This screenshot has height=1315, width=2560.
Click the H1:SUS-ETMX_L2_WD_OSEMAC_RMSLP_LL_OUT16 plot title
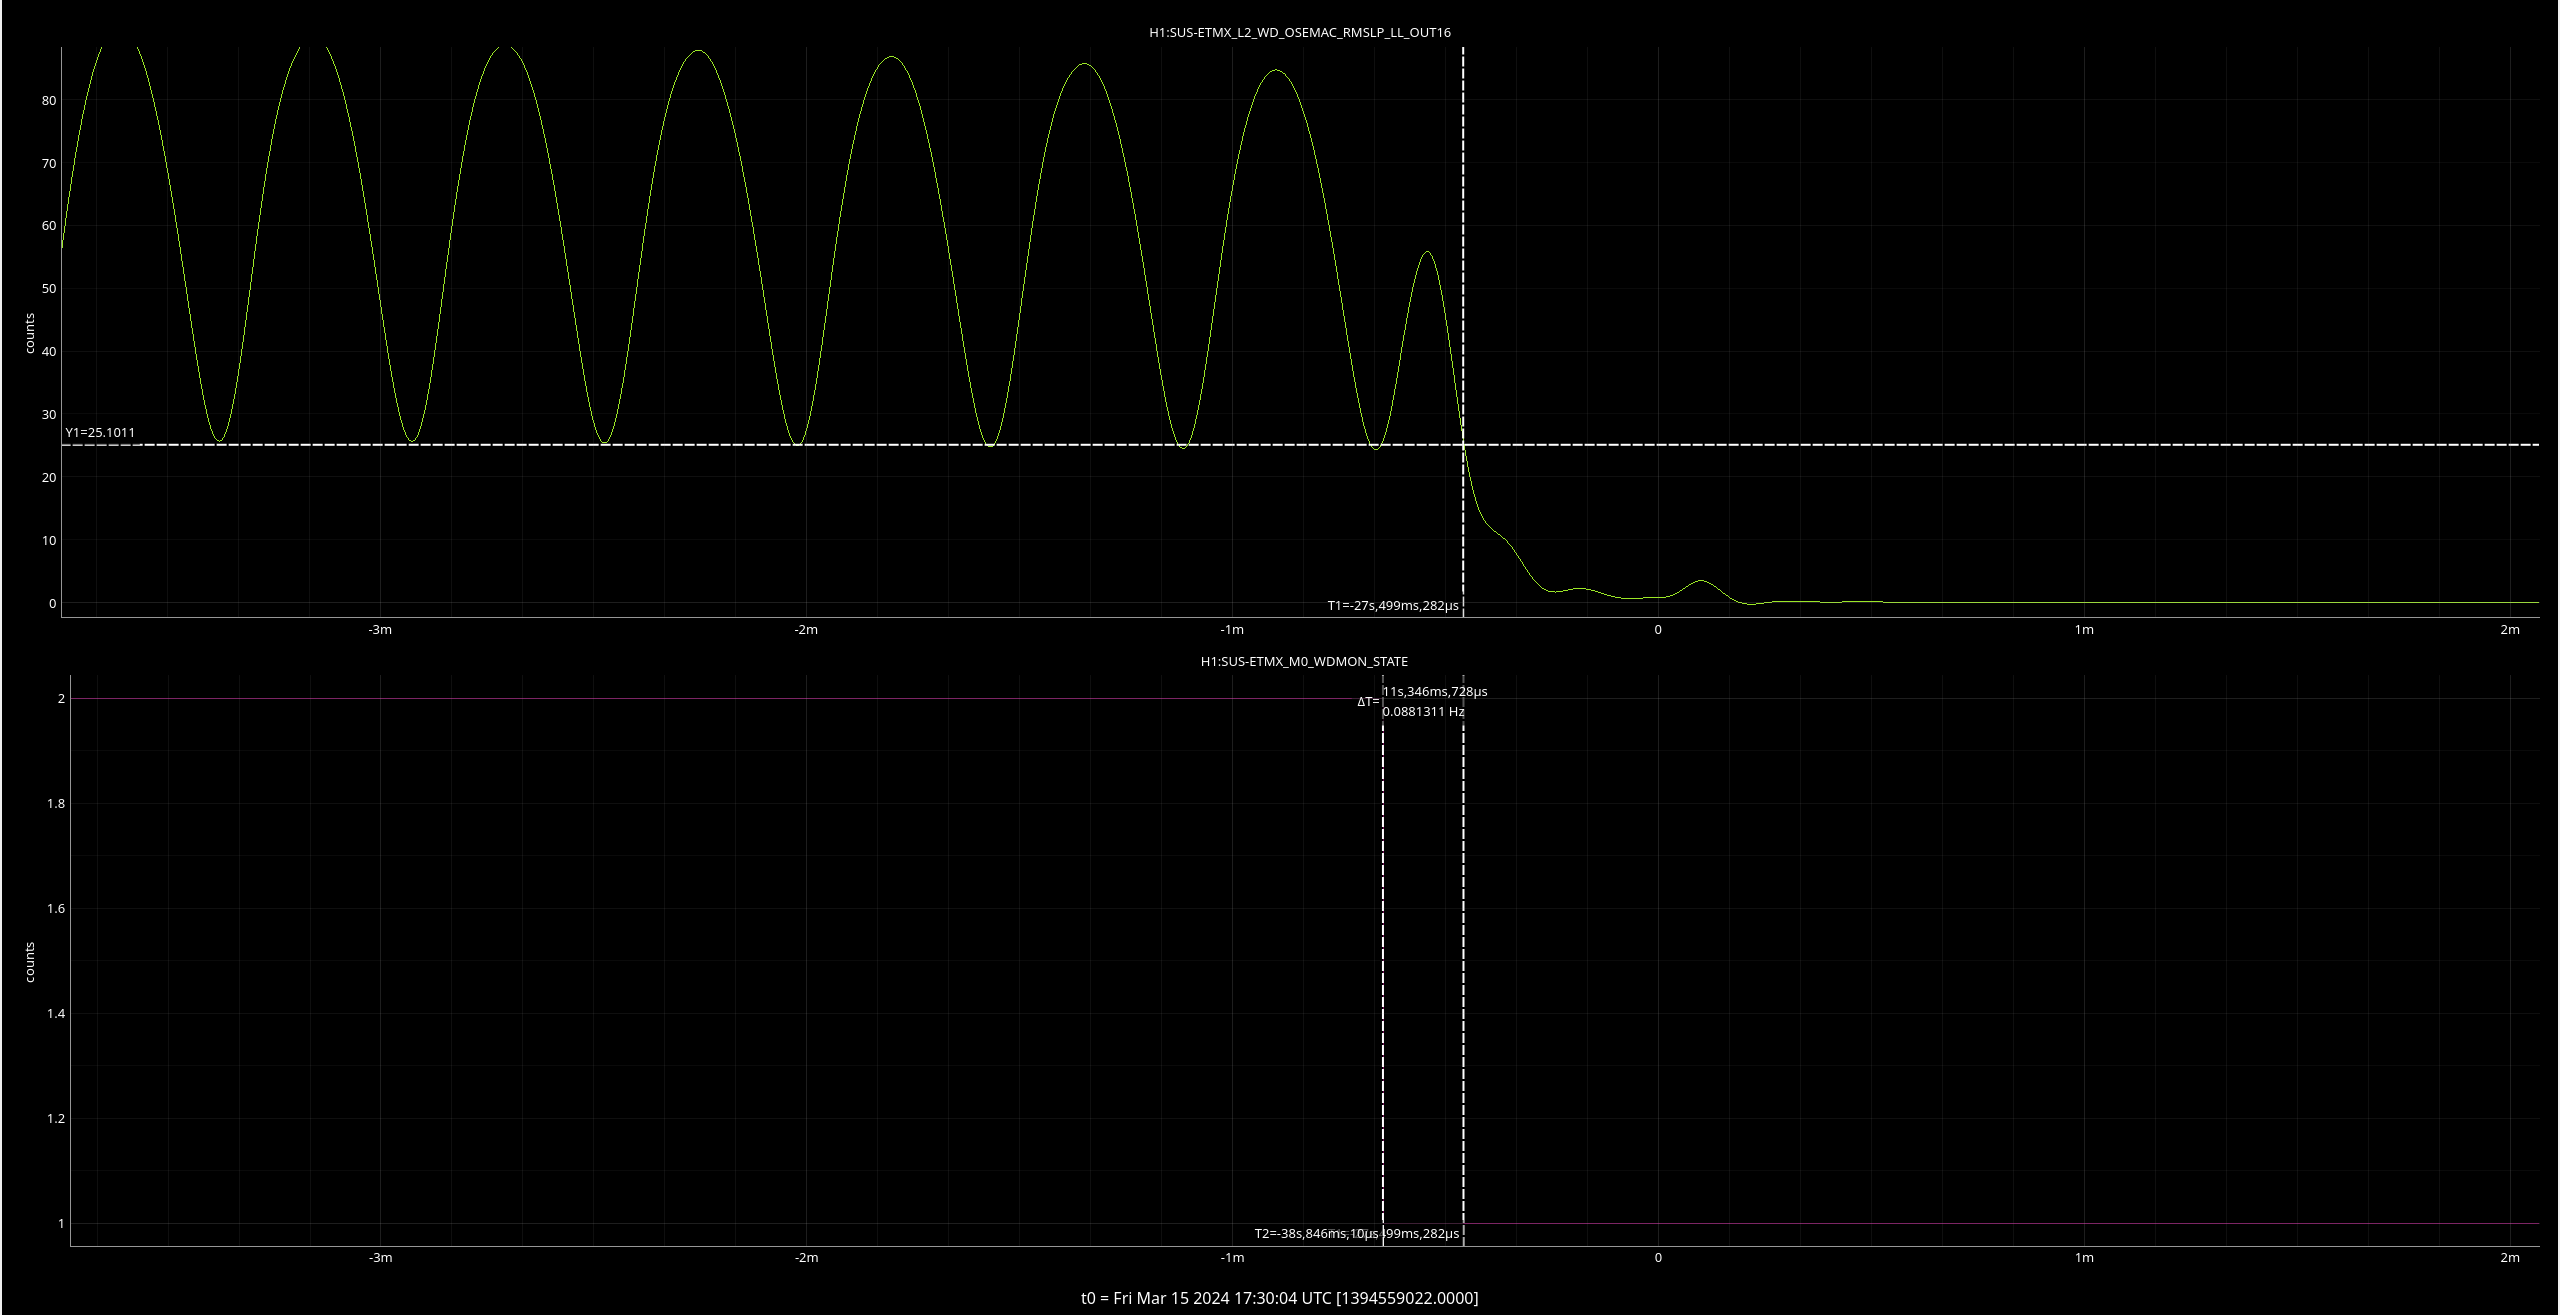1299,32
